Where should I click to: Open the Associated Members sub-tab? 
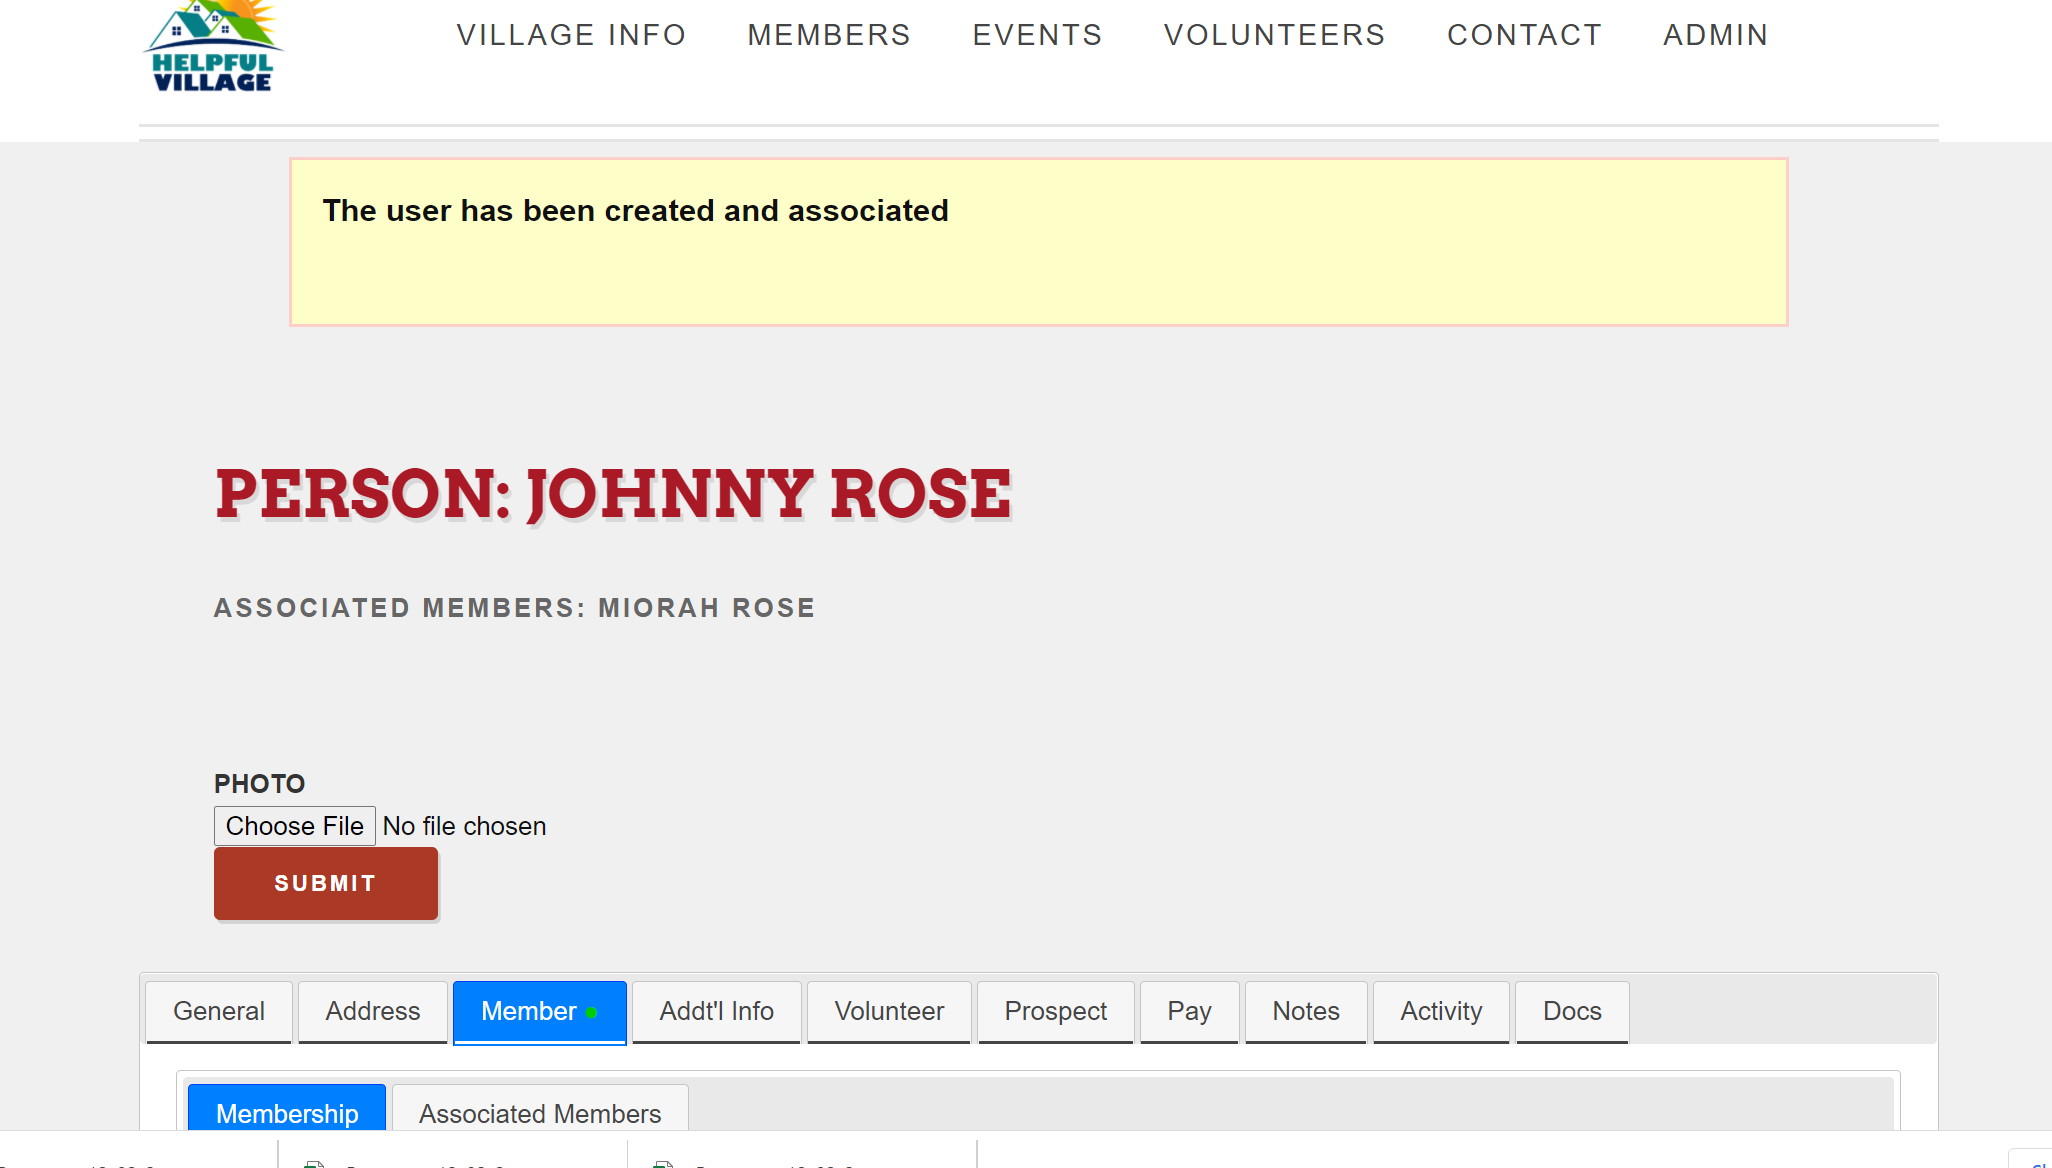point(540,1108)
